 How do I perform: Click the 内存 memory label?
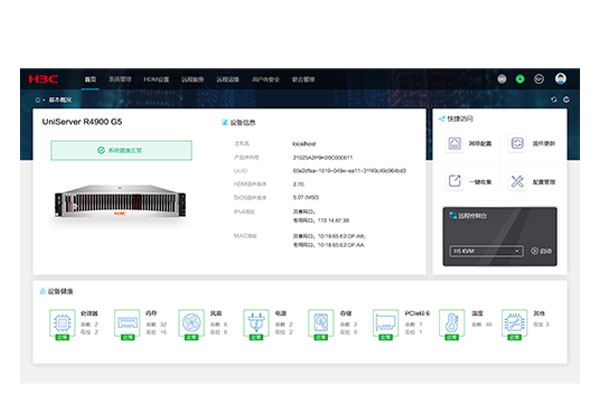(x=151, y=313)
